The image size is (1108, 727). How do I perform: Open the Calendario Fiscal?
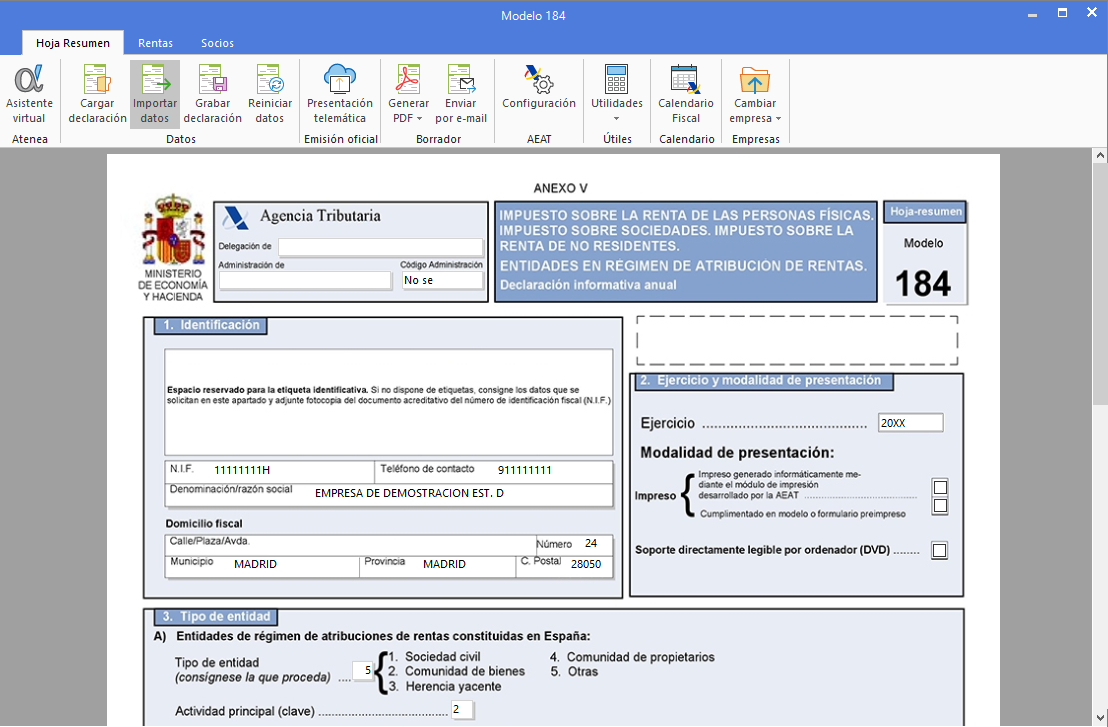tap(685, 94)
